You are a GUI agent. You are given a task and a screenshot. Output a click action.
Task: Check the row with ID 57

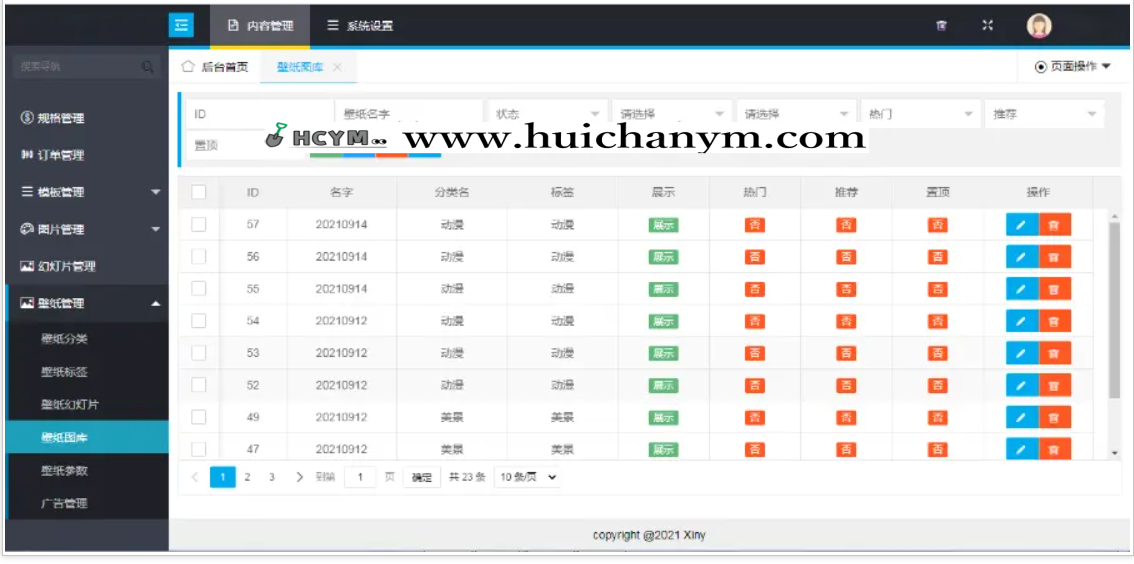(x=199, y=224)
